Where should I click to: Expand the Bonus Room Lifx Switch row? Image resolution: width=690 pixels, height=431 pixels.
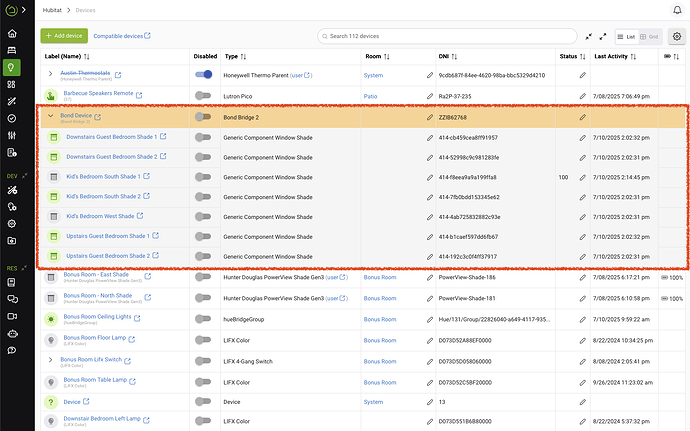click(50, 359)
